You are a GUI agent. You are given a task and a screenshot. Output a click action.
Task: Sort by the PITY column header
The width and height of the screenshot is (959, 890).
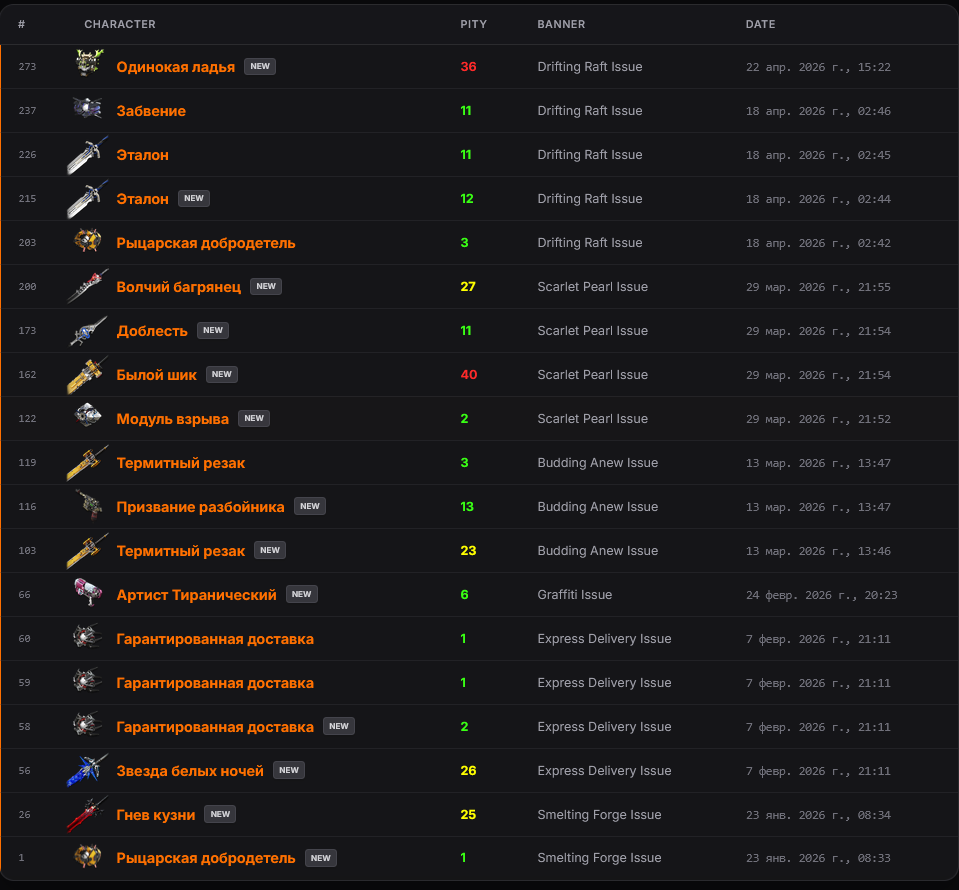point(473,24)
